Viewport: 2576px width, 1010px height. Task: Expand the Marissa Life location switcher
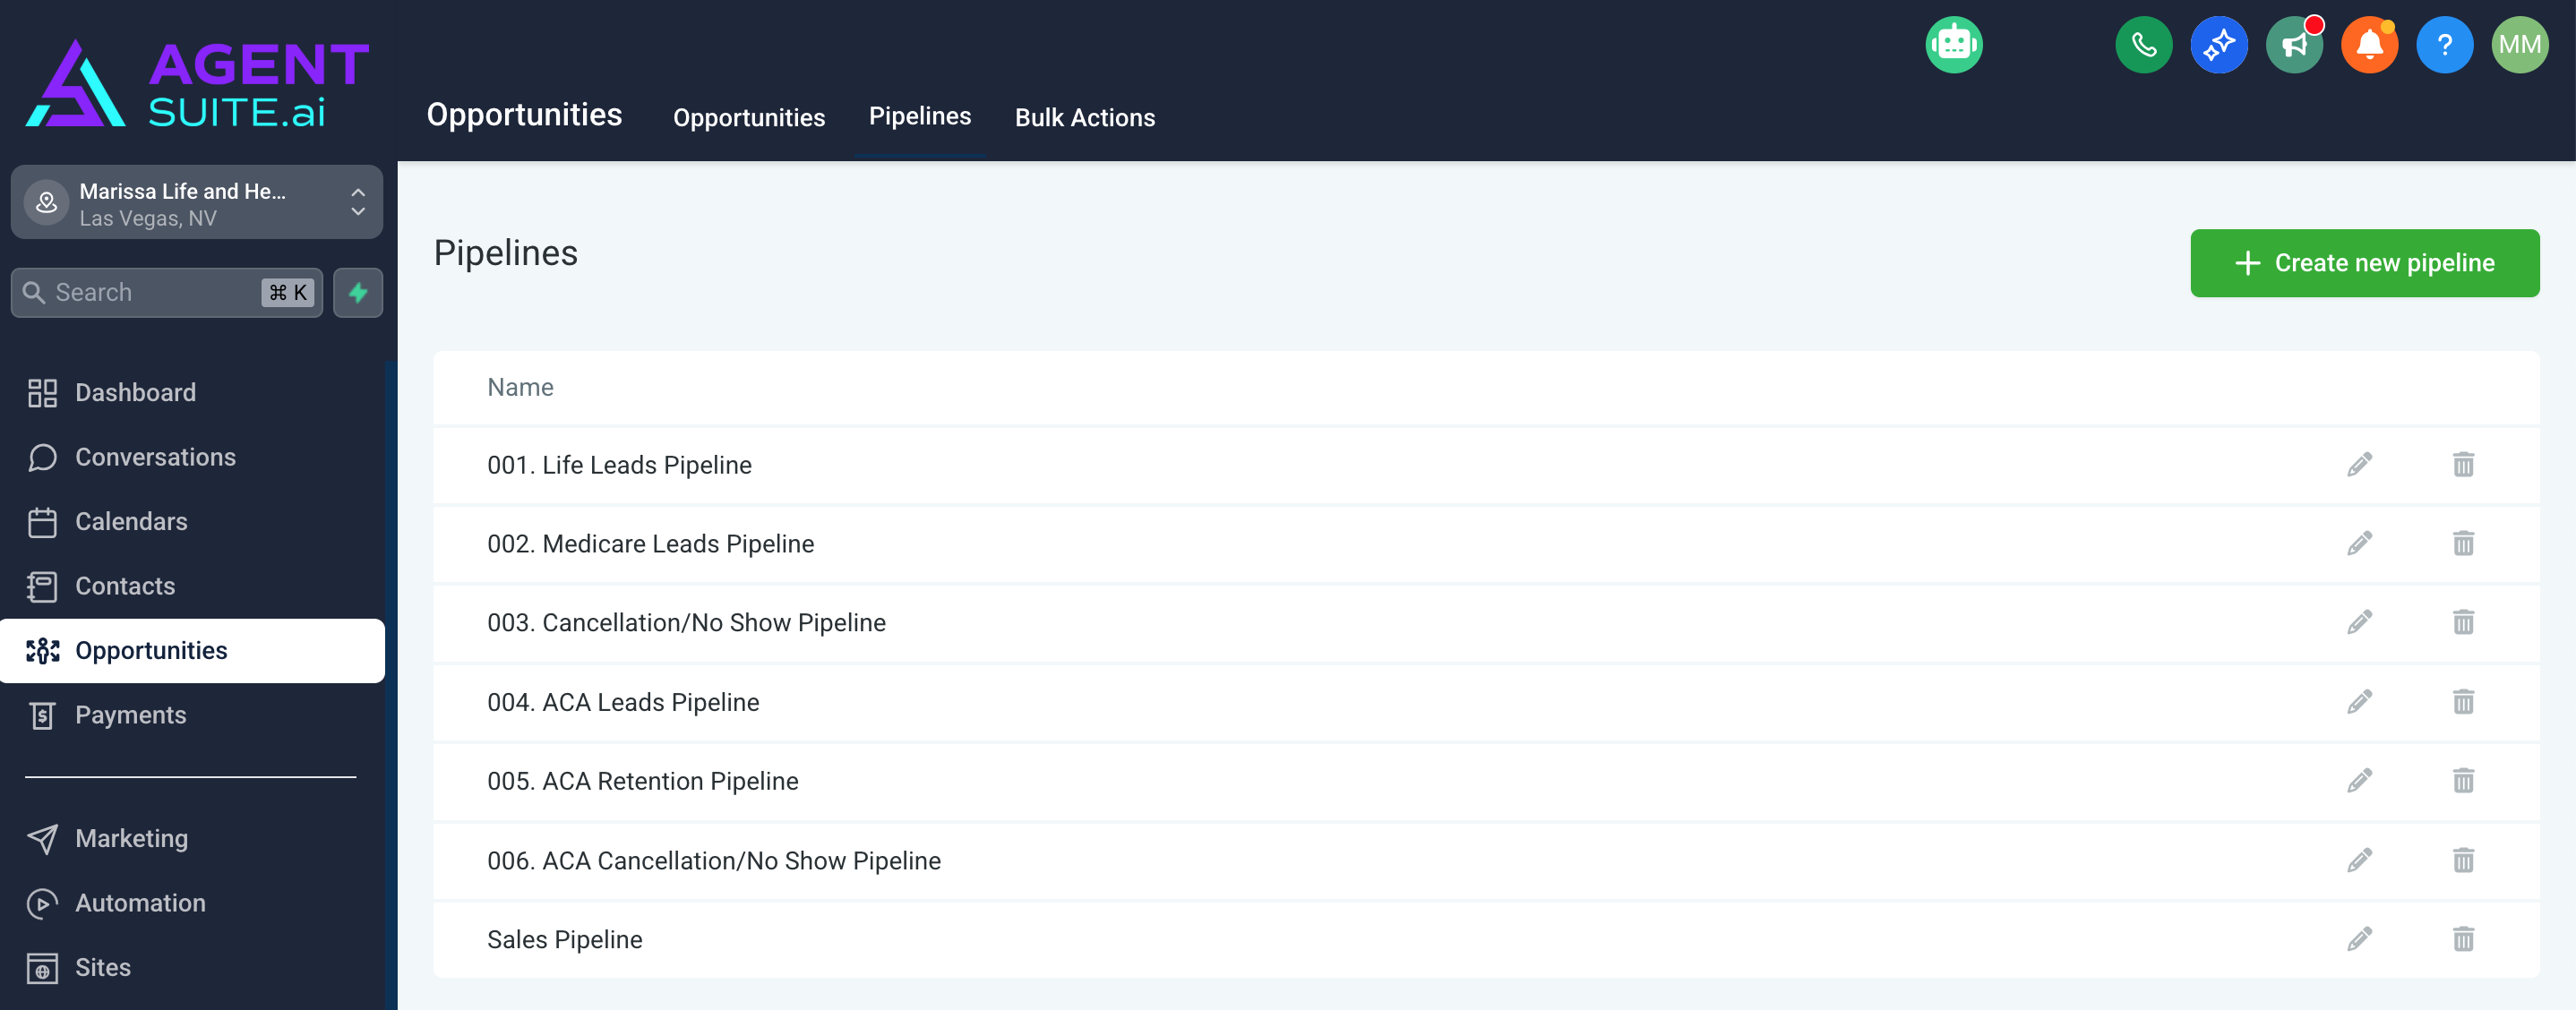point(197,203)
